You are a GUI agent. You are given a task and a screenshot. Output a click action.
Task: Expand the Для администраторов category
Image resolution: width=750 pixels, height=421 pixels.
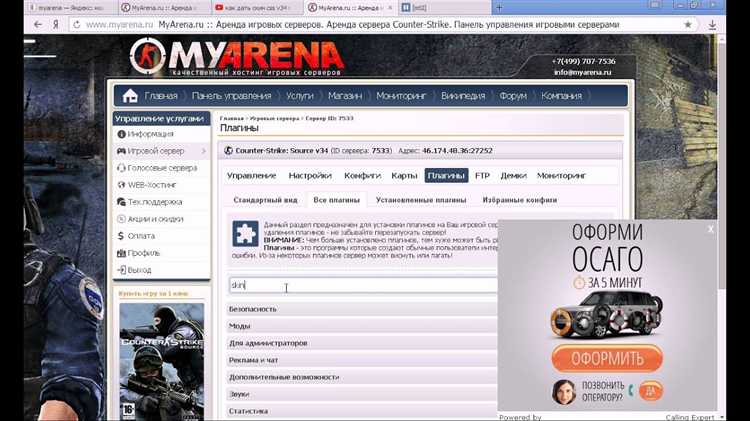pos(362,343)
